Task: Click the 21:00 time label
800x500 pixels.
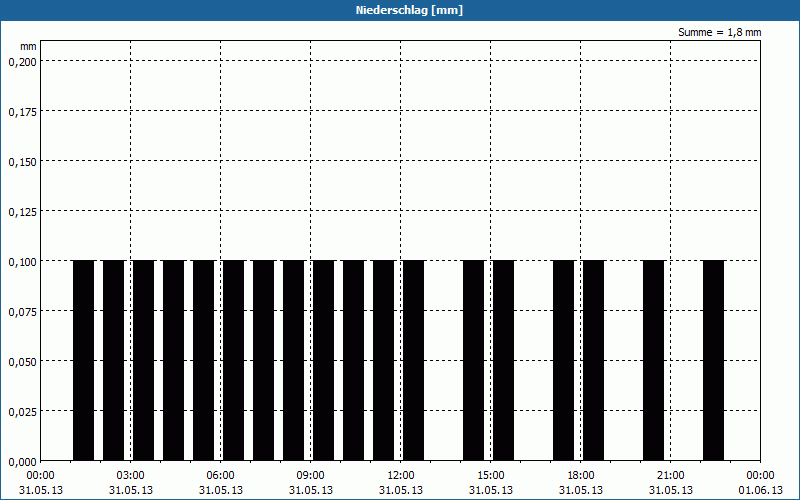Action: [670, 476]
